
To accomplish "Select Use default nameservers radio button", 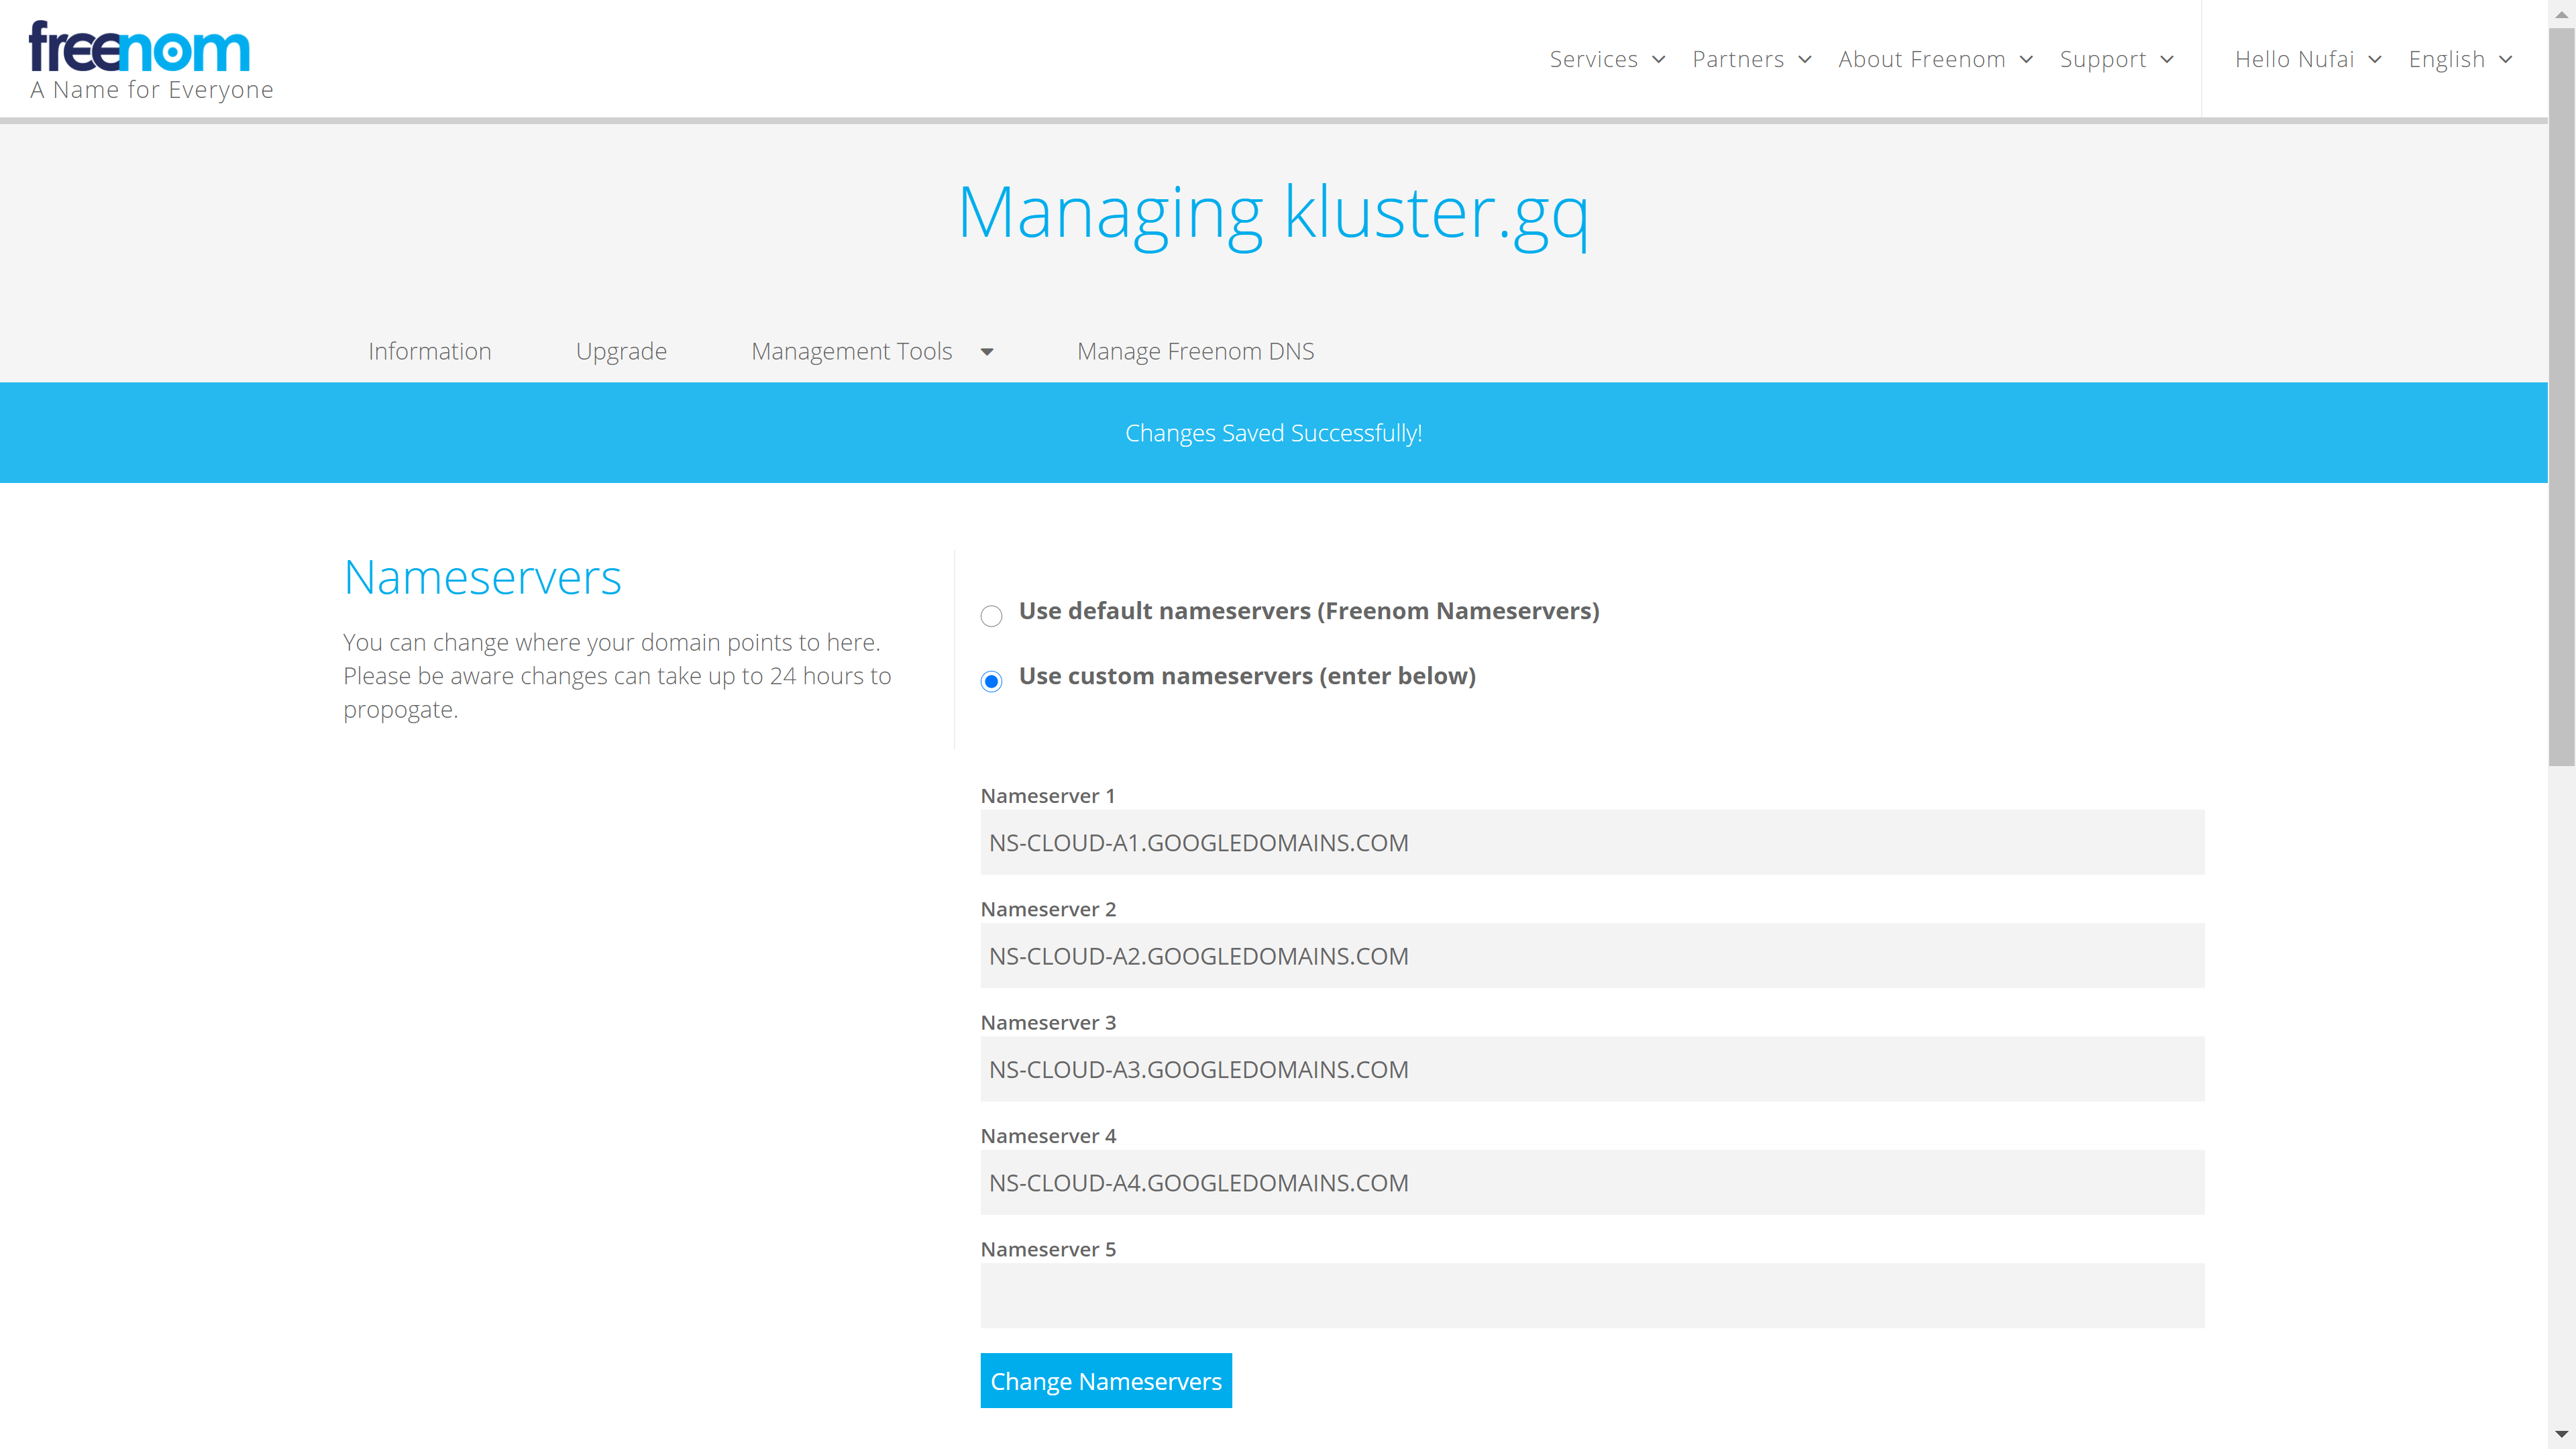I will pos(991,616).
